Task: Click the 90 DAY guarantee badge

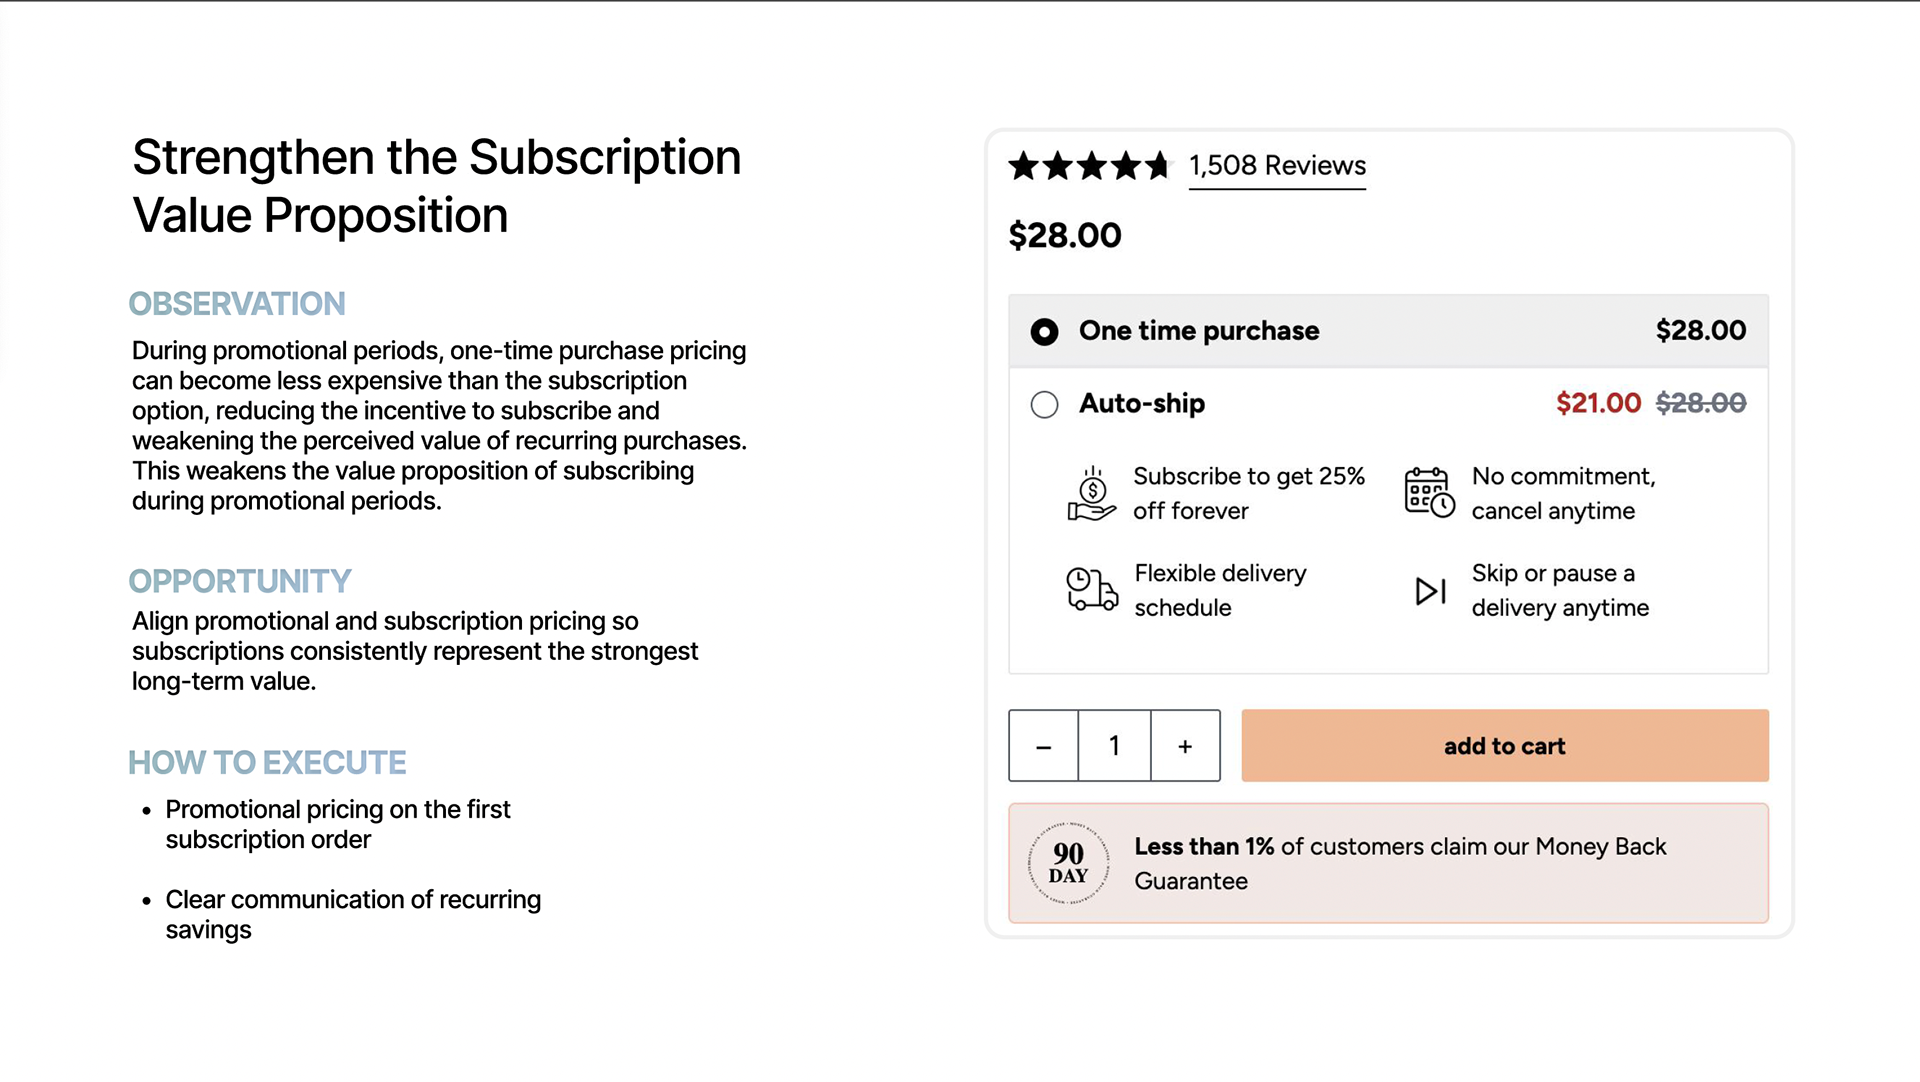Action: pyautogui.click(x=1068, y=863)
